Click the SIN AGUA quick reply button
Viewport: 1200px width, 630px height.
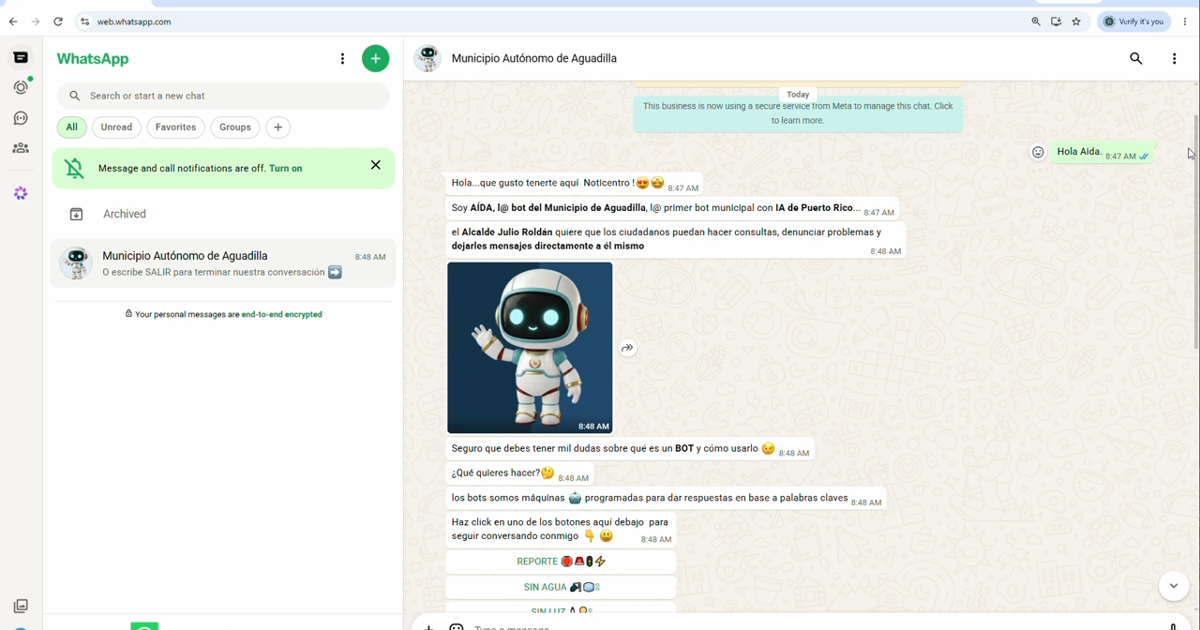[x=561, y=587]
